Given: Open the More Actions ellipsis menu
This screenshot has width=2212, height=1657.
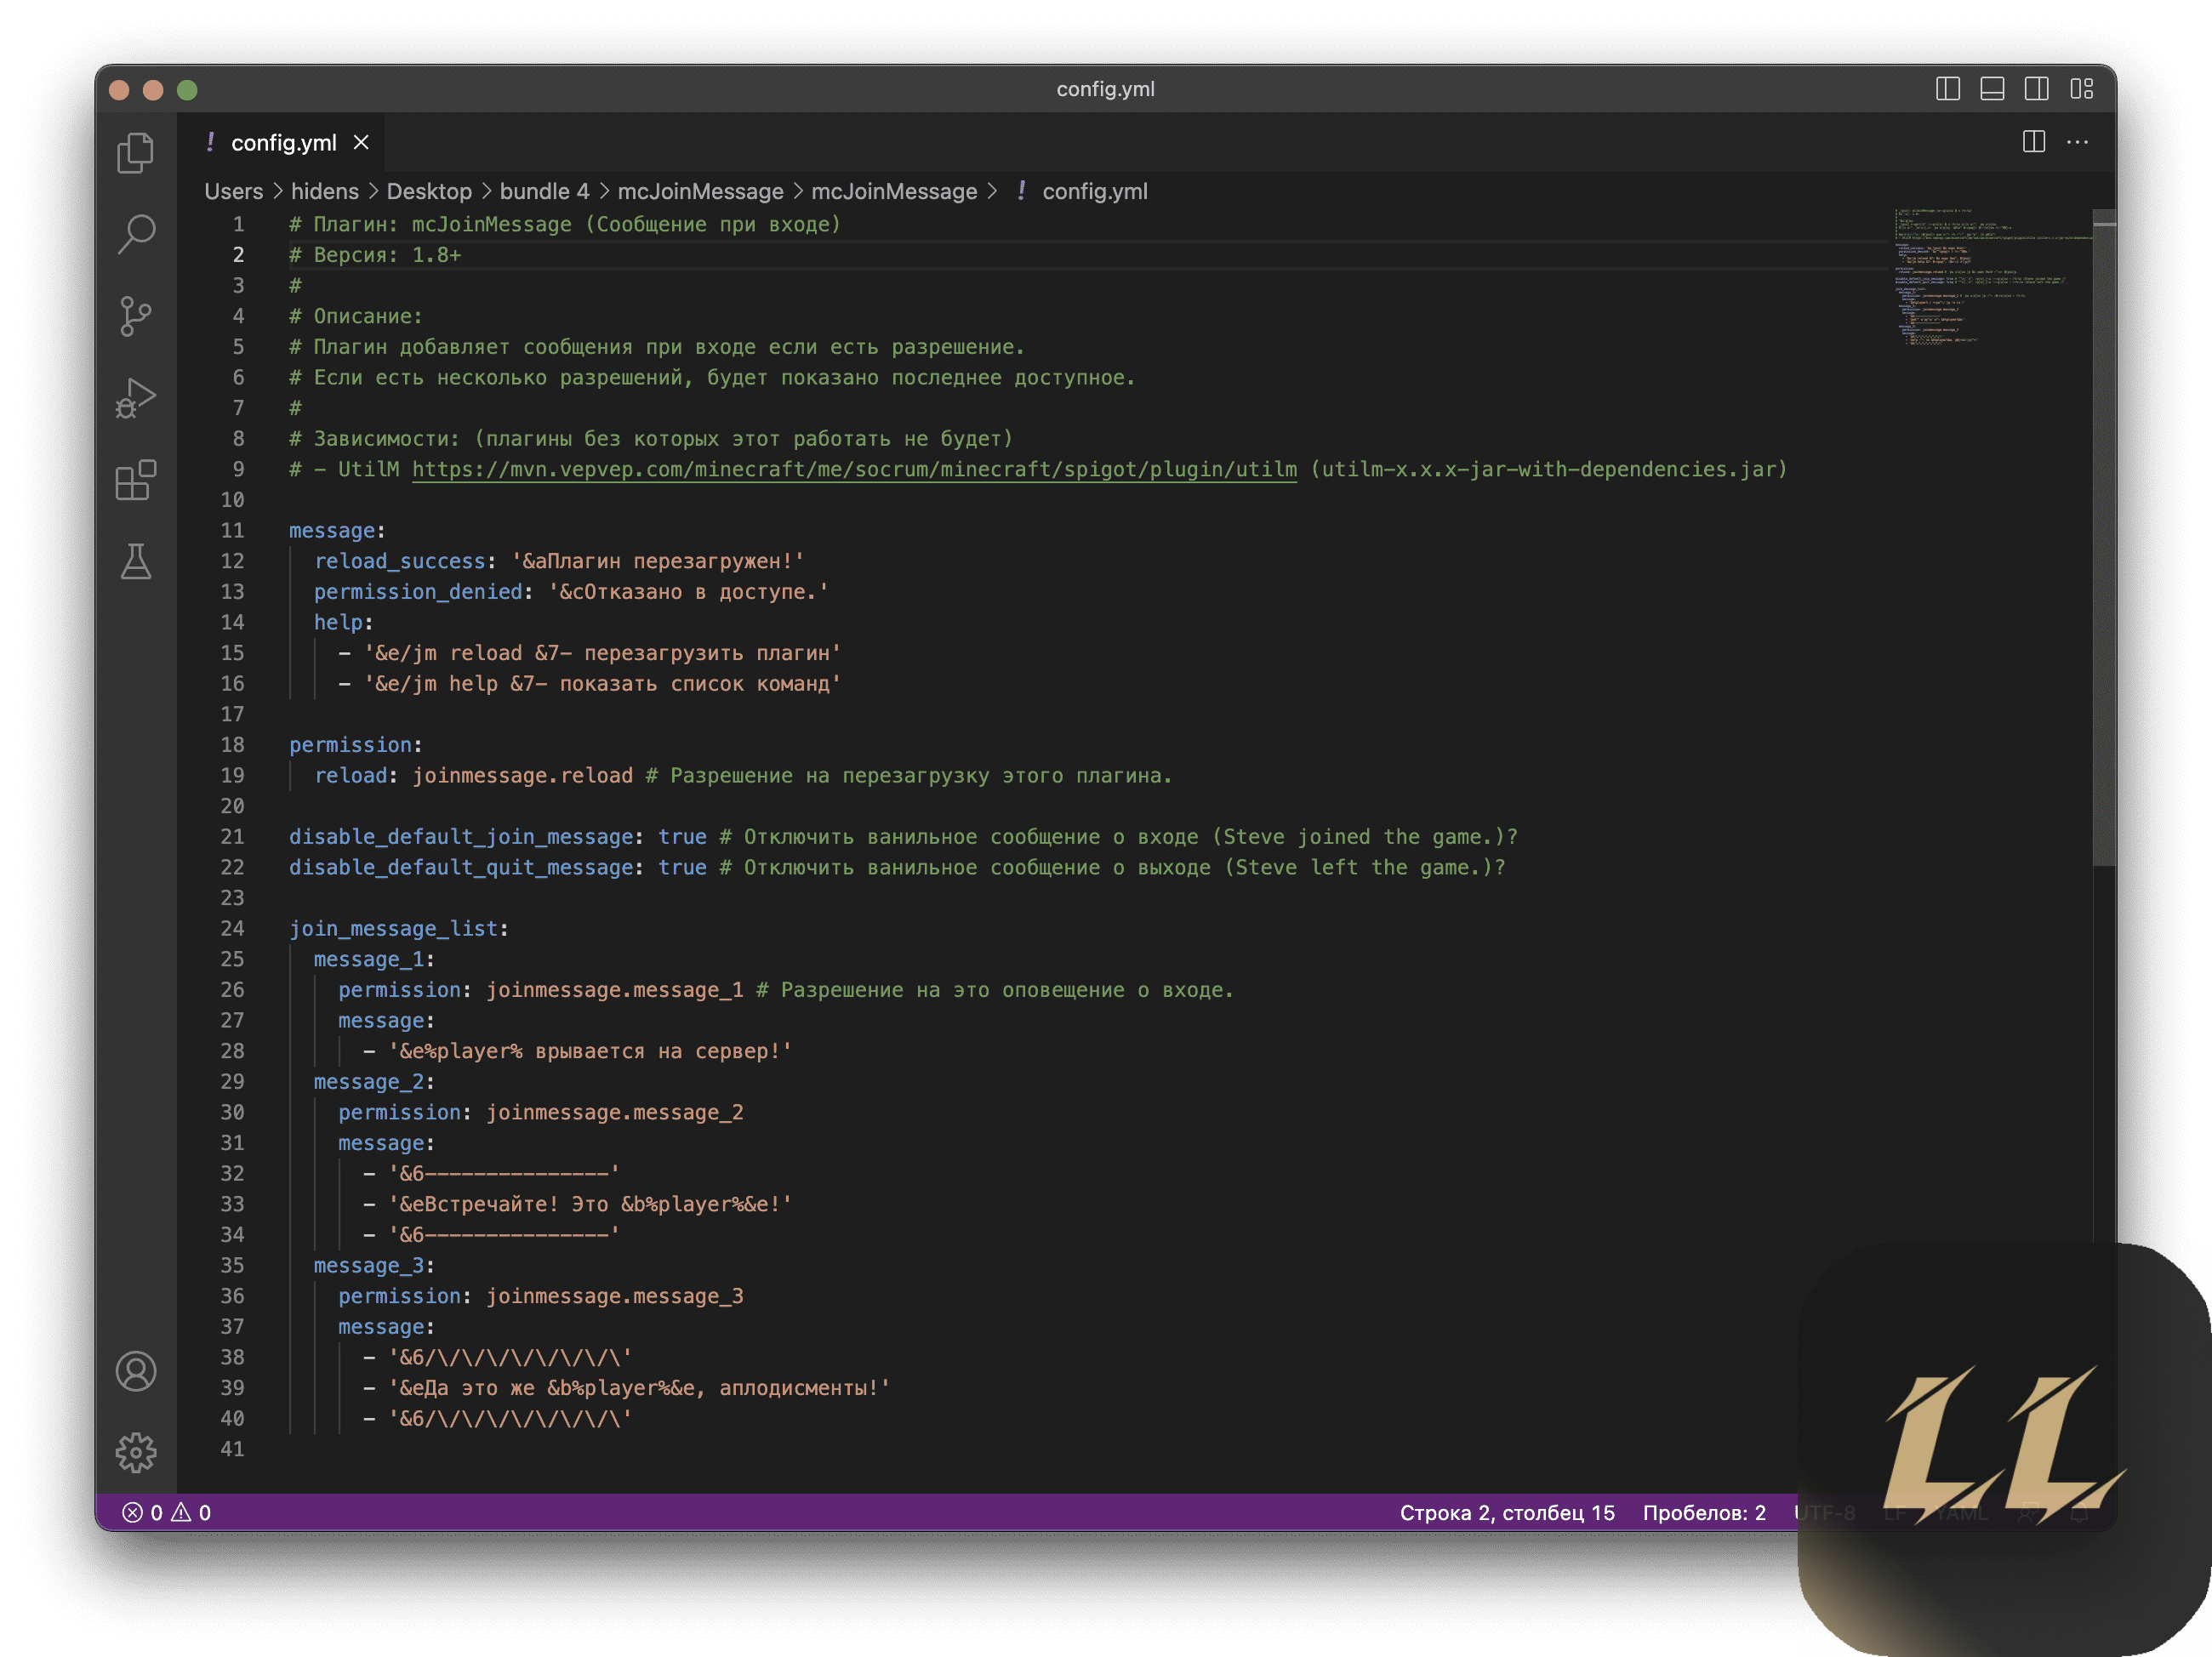Looking at the screenshot, I should pos(2078,143).
